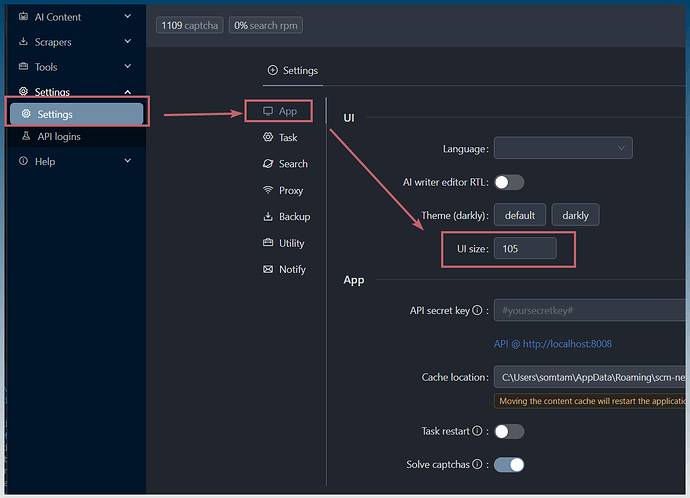Click the Cache location input field
Viewport: 690px width, 498px height.
589,377
